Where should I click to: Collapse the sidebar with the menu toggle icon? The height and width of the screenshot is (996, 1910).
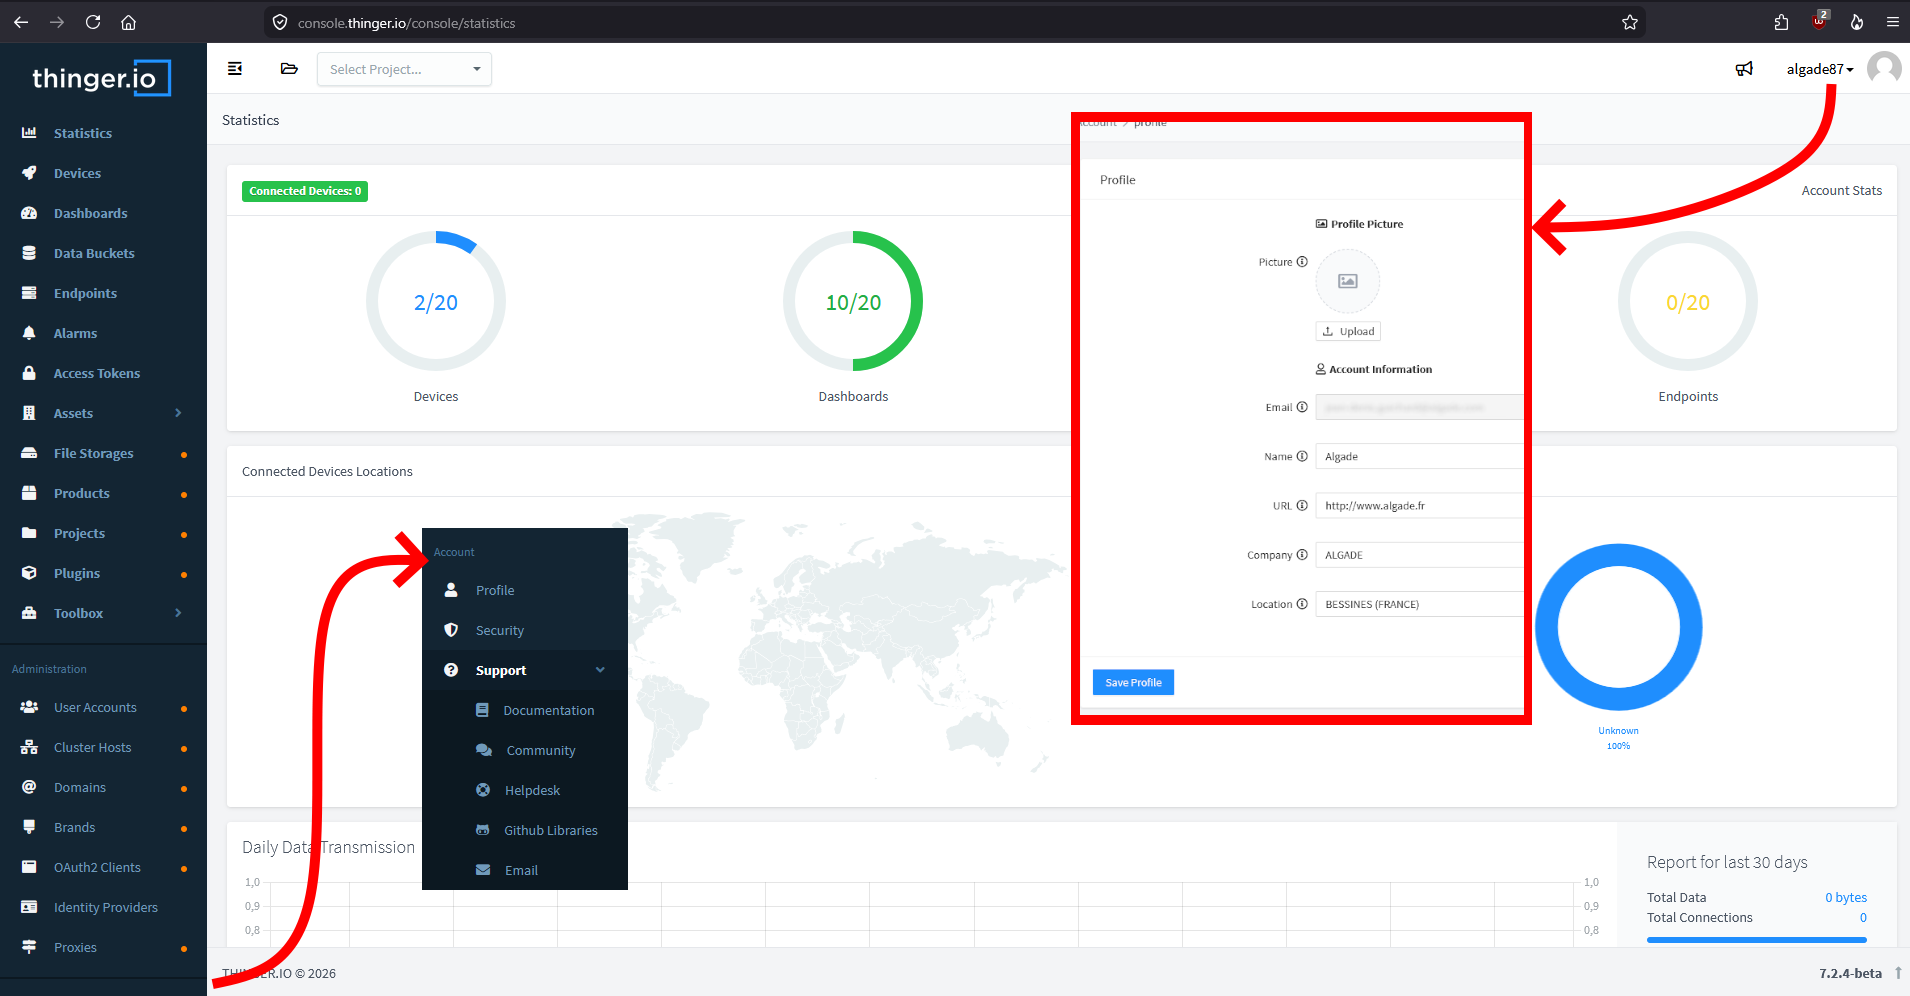click(x=235, y=69)
